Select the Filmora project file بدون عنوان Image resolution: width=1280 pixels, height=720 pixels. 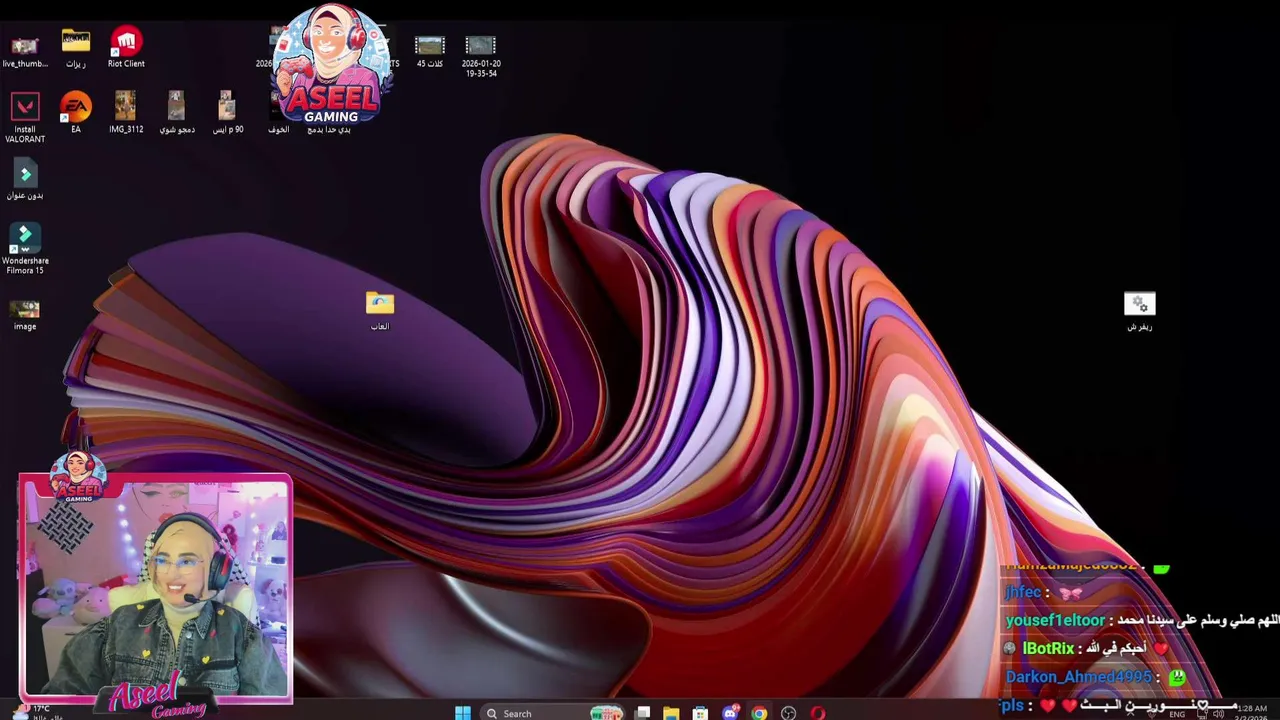(x=25, y=179)
